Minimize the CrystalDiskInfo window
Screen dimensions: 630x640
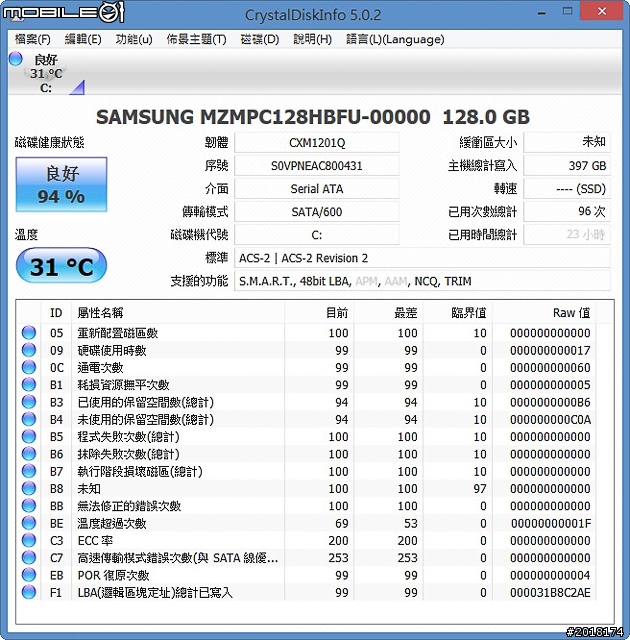pyautogui.click(x=542, y=12)
